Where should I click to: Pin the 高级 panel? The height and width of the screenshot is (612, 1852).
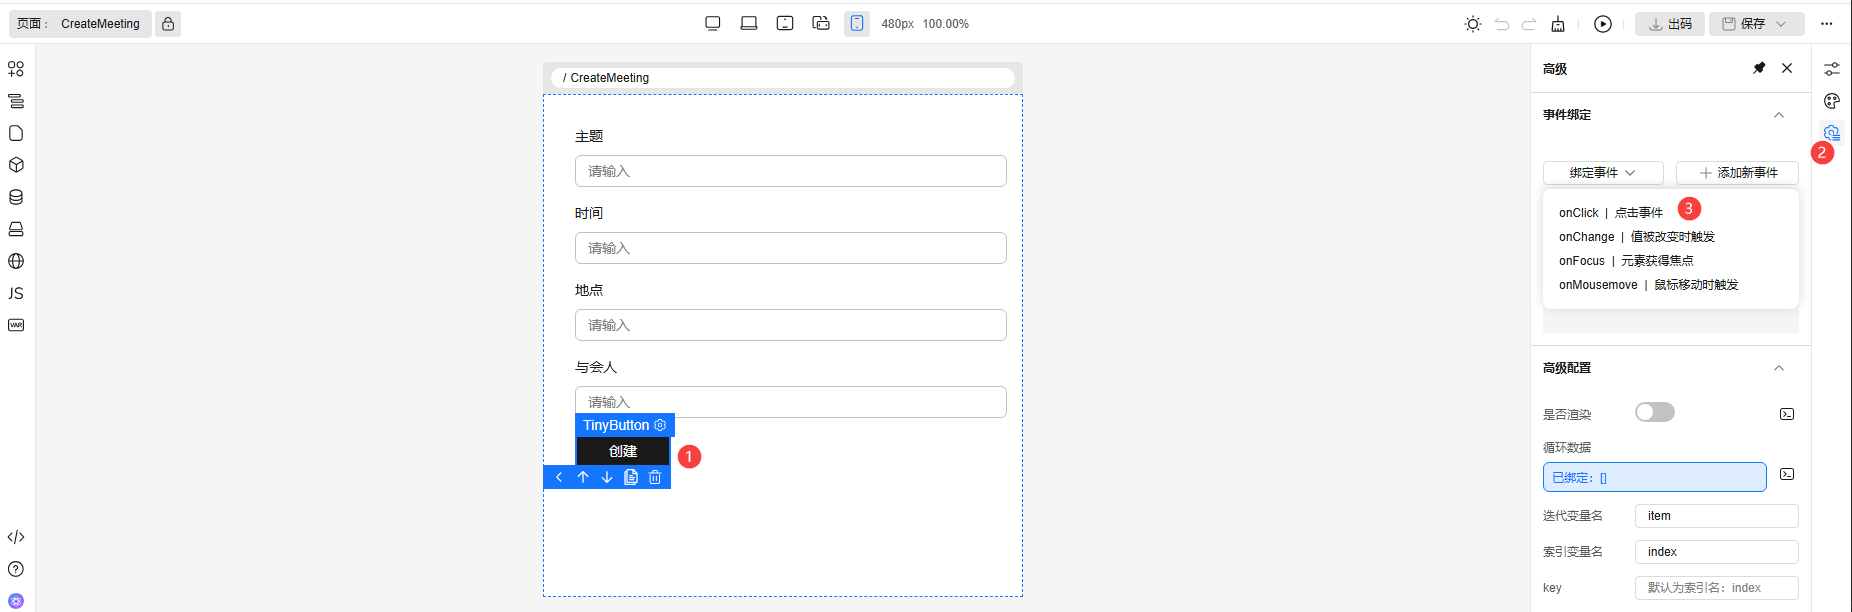(1759, 68)
